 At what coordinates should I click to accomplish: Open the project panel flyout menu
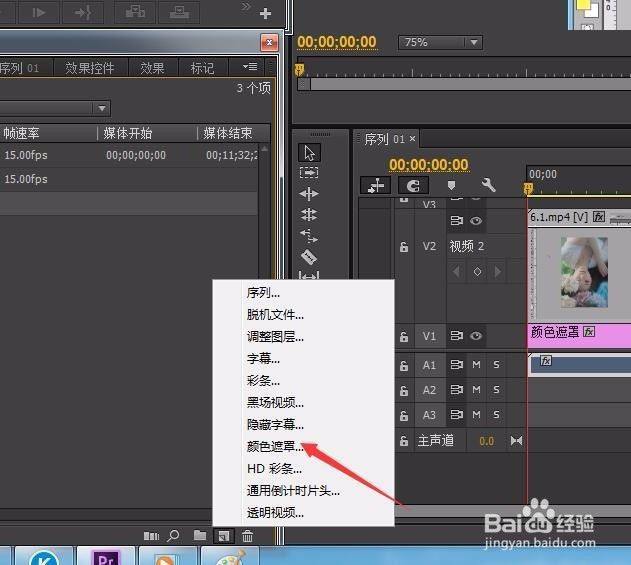[x=250, y=67]
